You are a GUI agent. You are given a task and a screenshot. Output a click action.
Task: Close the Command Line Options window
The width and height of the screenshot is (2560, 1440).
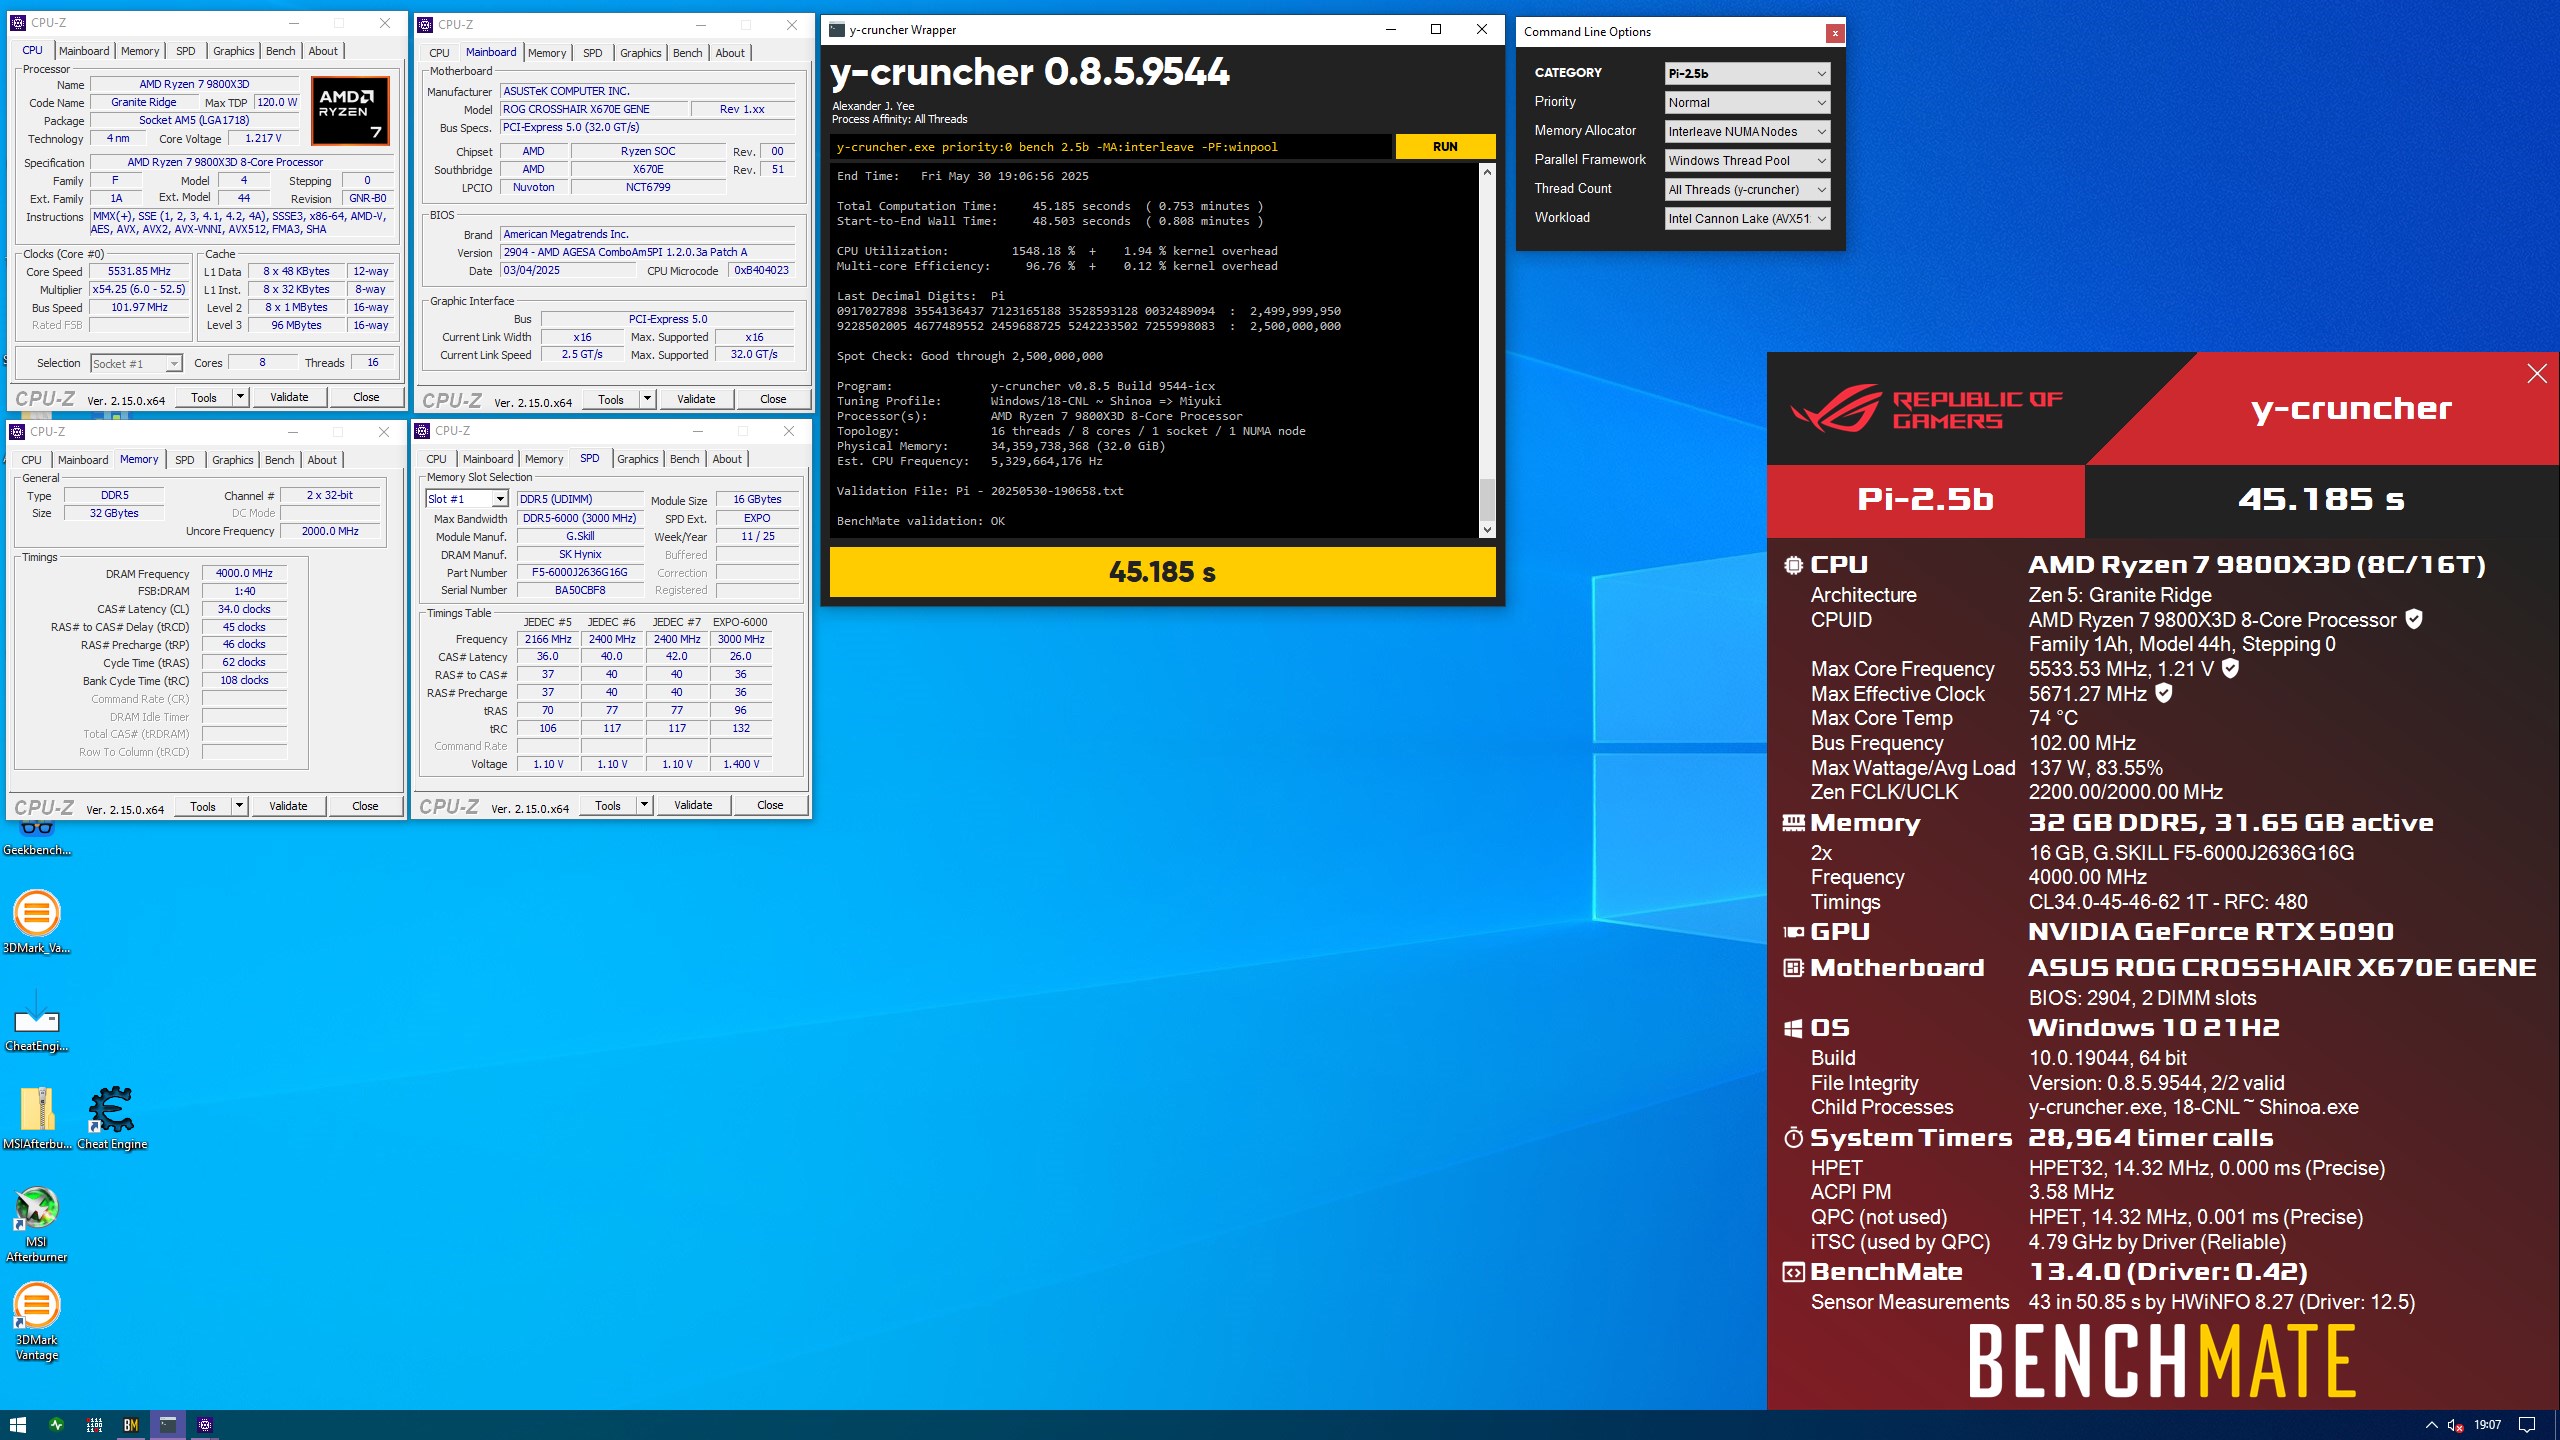click(x=1834, y=33)
